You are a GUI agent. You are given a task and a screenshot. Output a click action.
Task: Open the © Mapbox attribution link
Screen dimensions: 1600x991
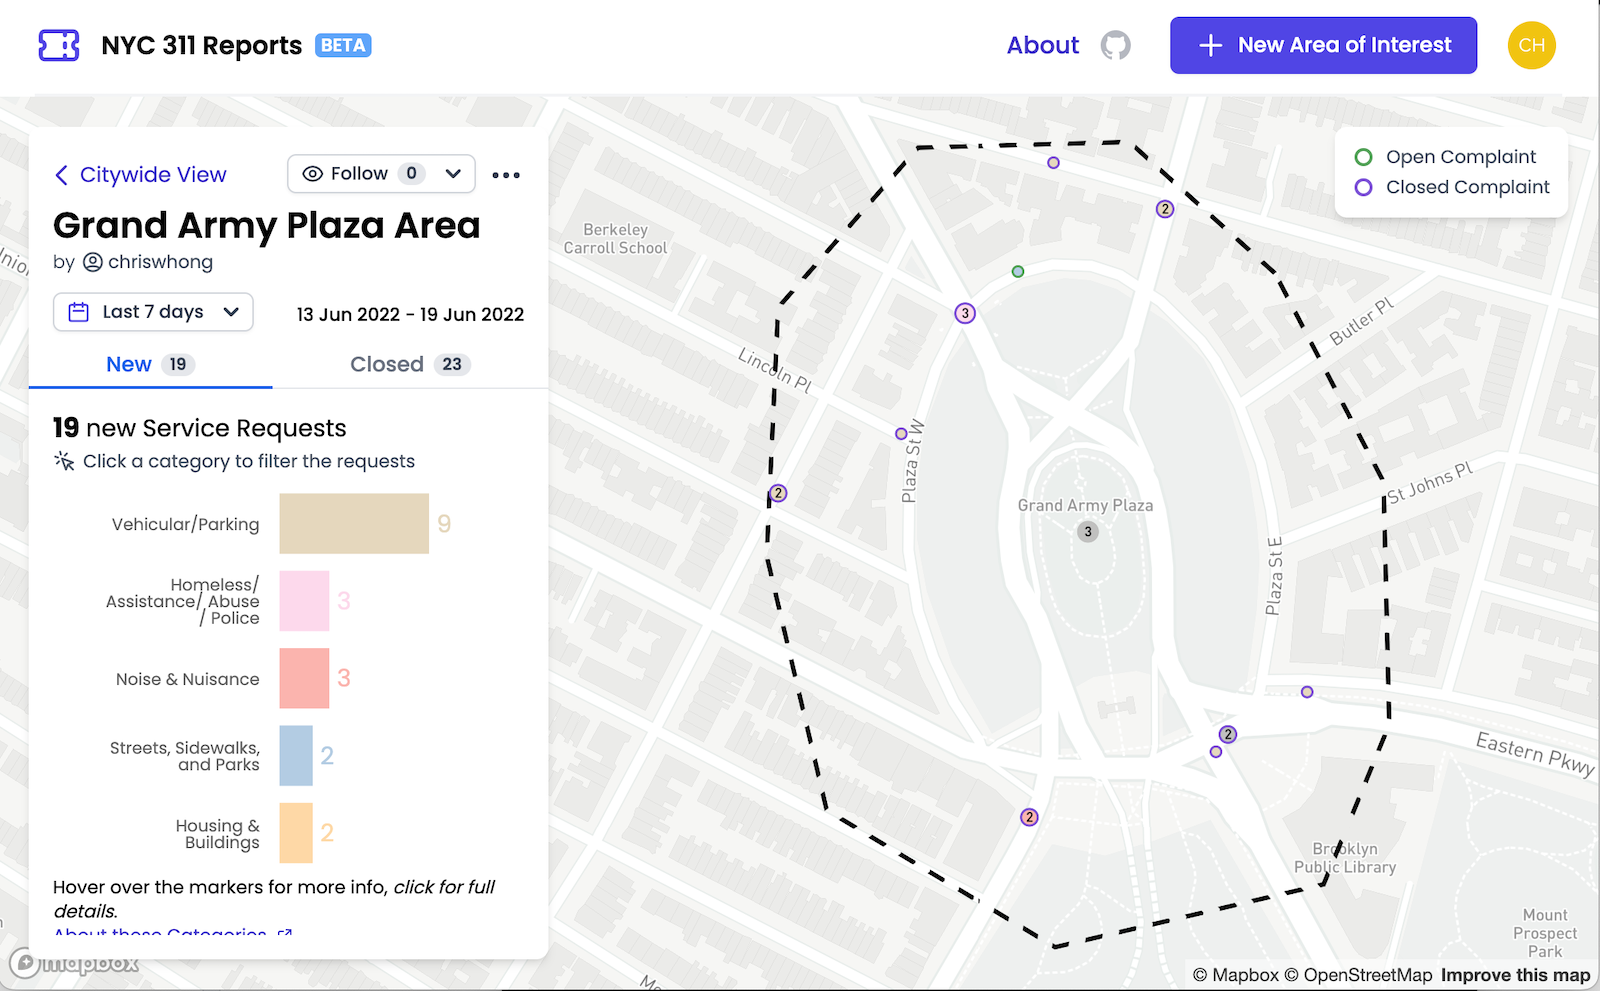point(1235,975)
